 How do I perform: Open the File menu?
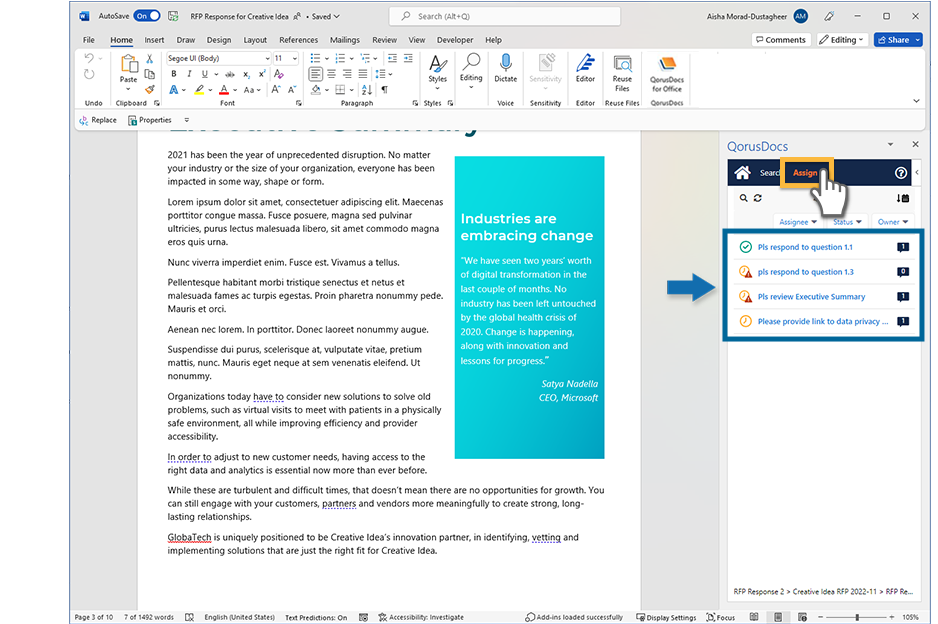click(89, 40)
